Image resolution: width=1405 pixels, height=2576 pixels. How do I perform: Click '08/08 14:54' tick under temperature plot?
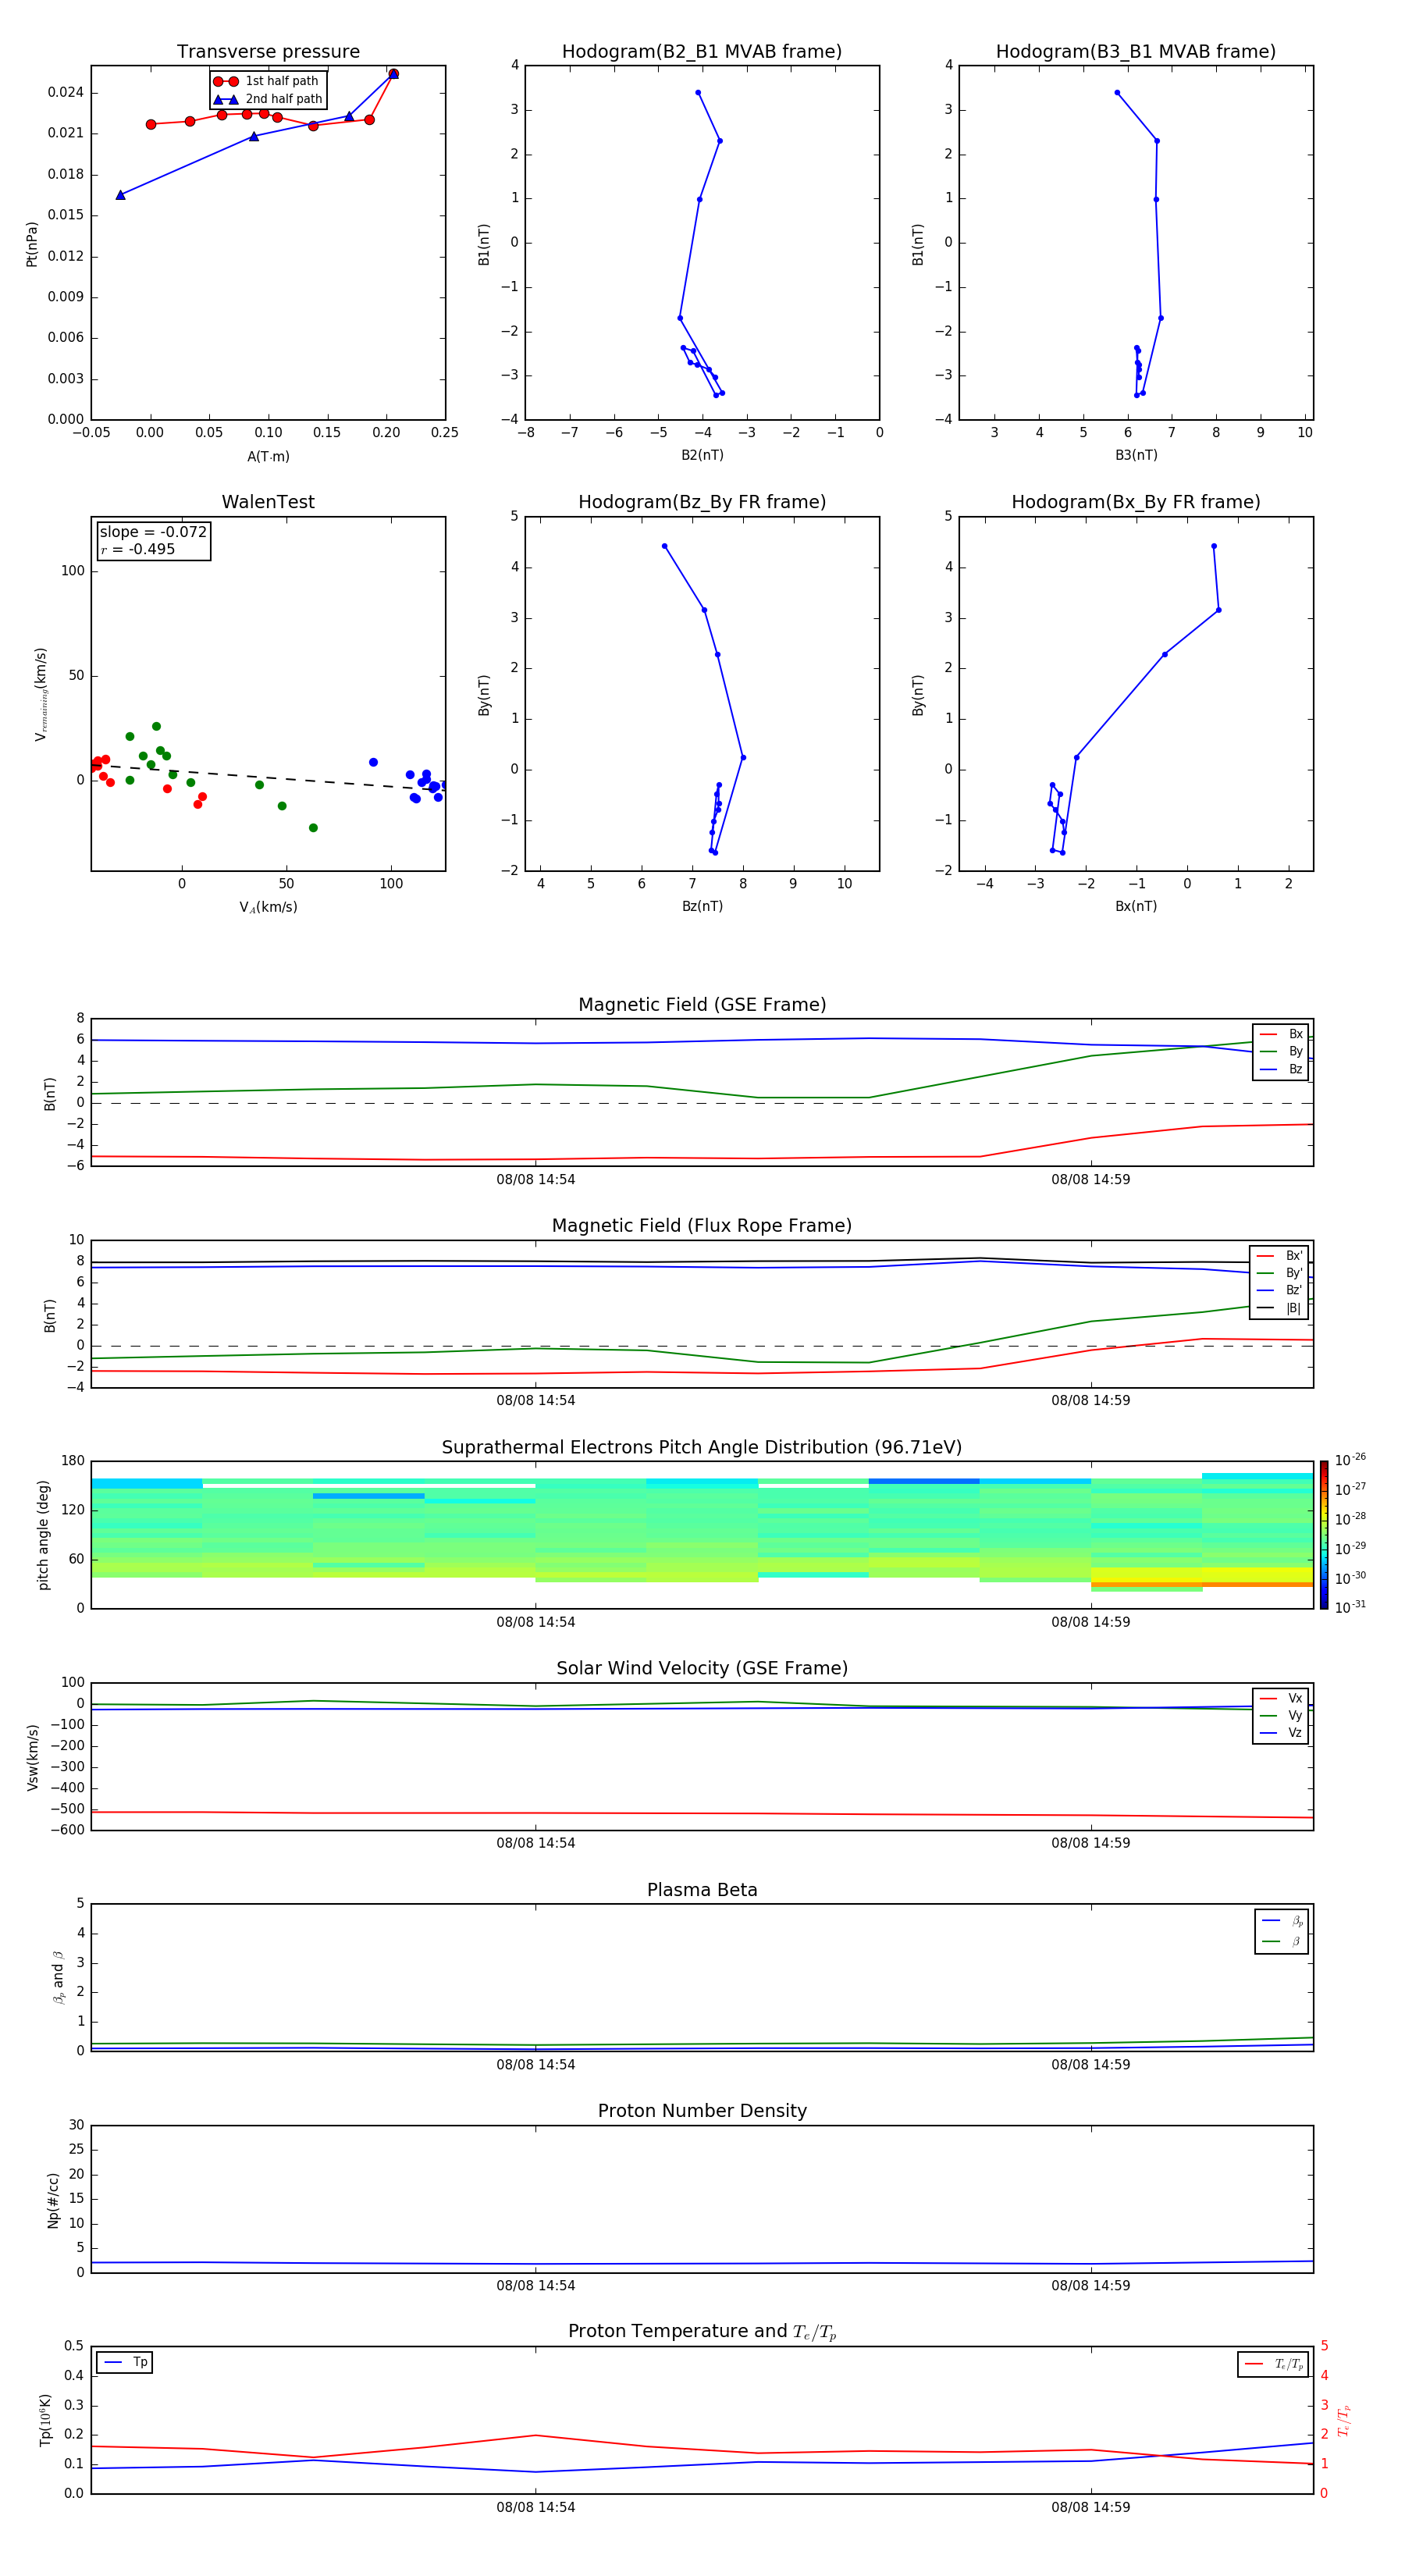tap(536, 2507)
